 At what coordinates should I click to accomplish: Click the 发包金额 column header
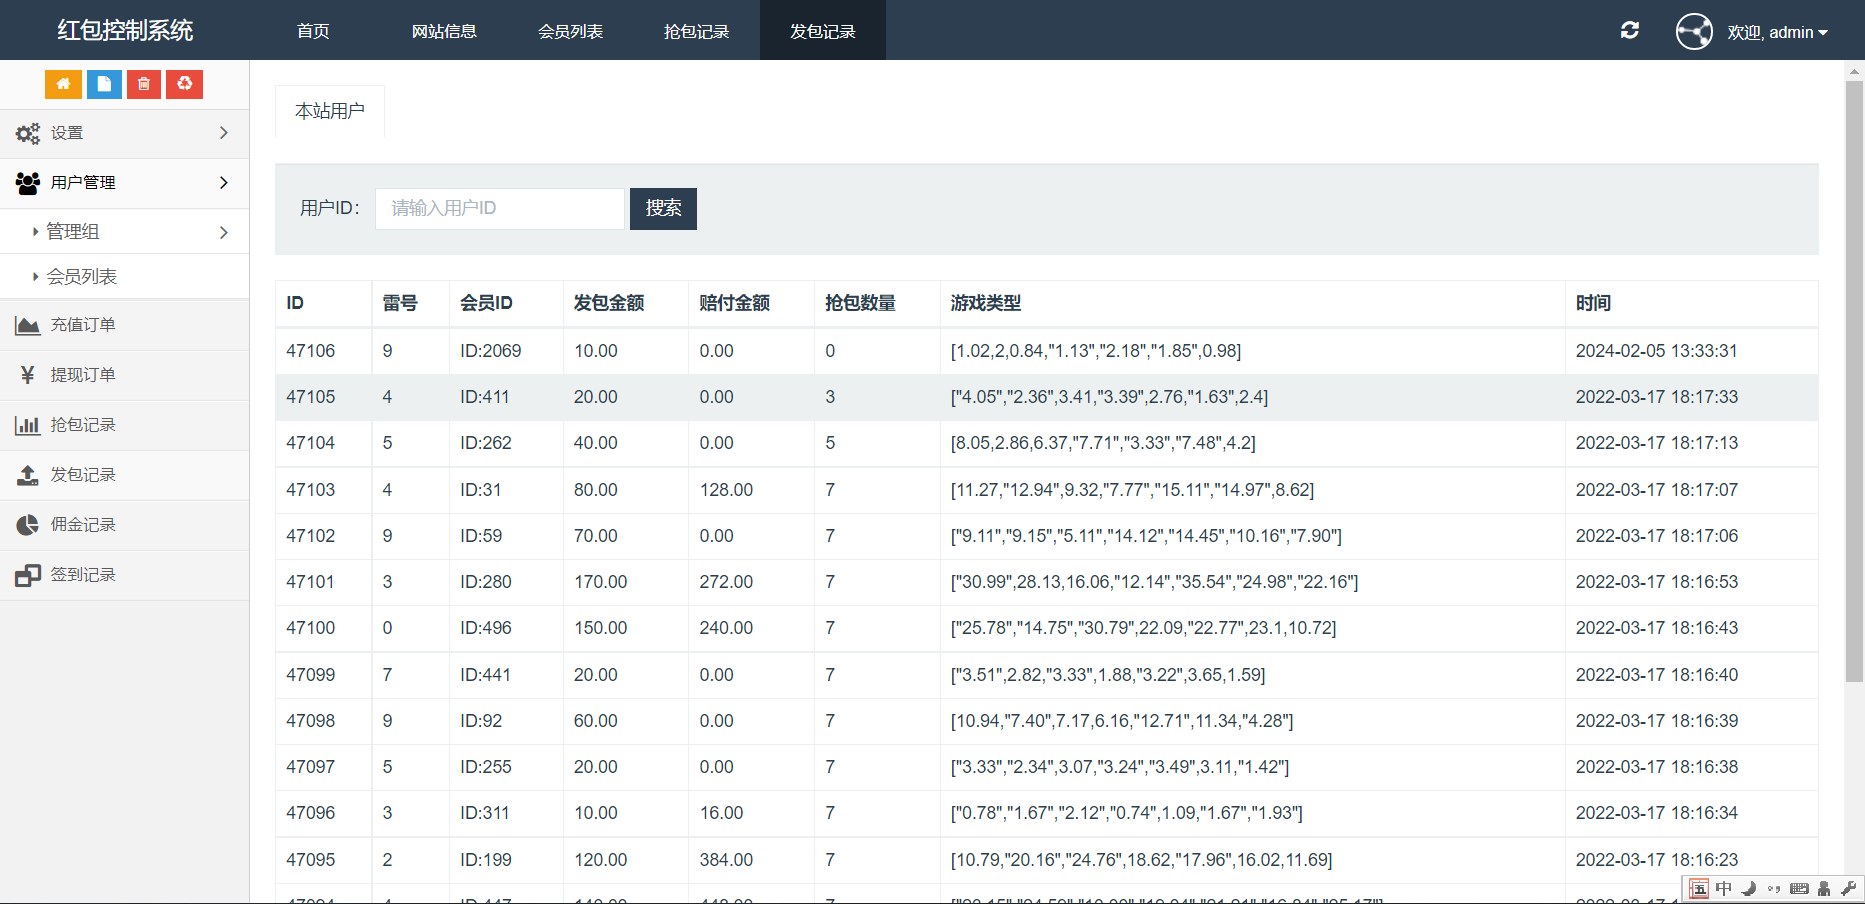click(609, 303)
